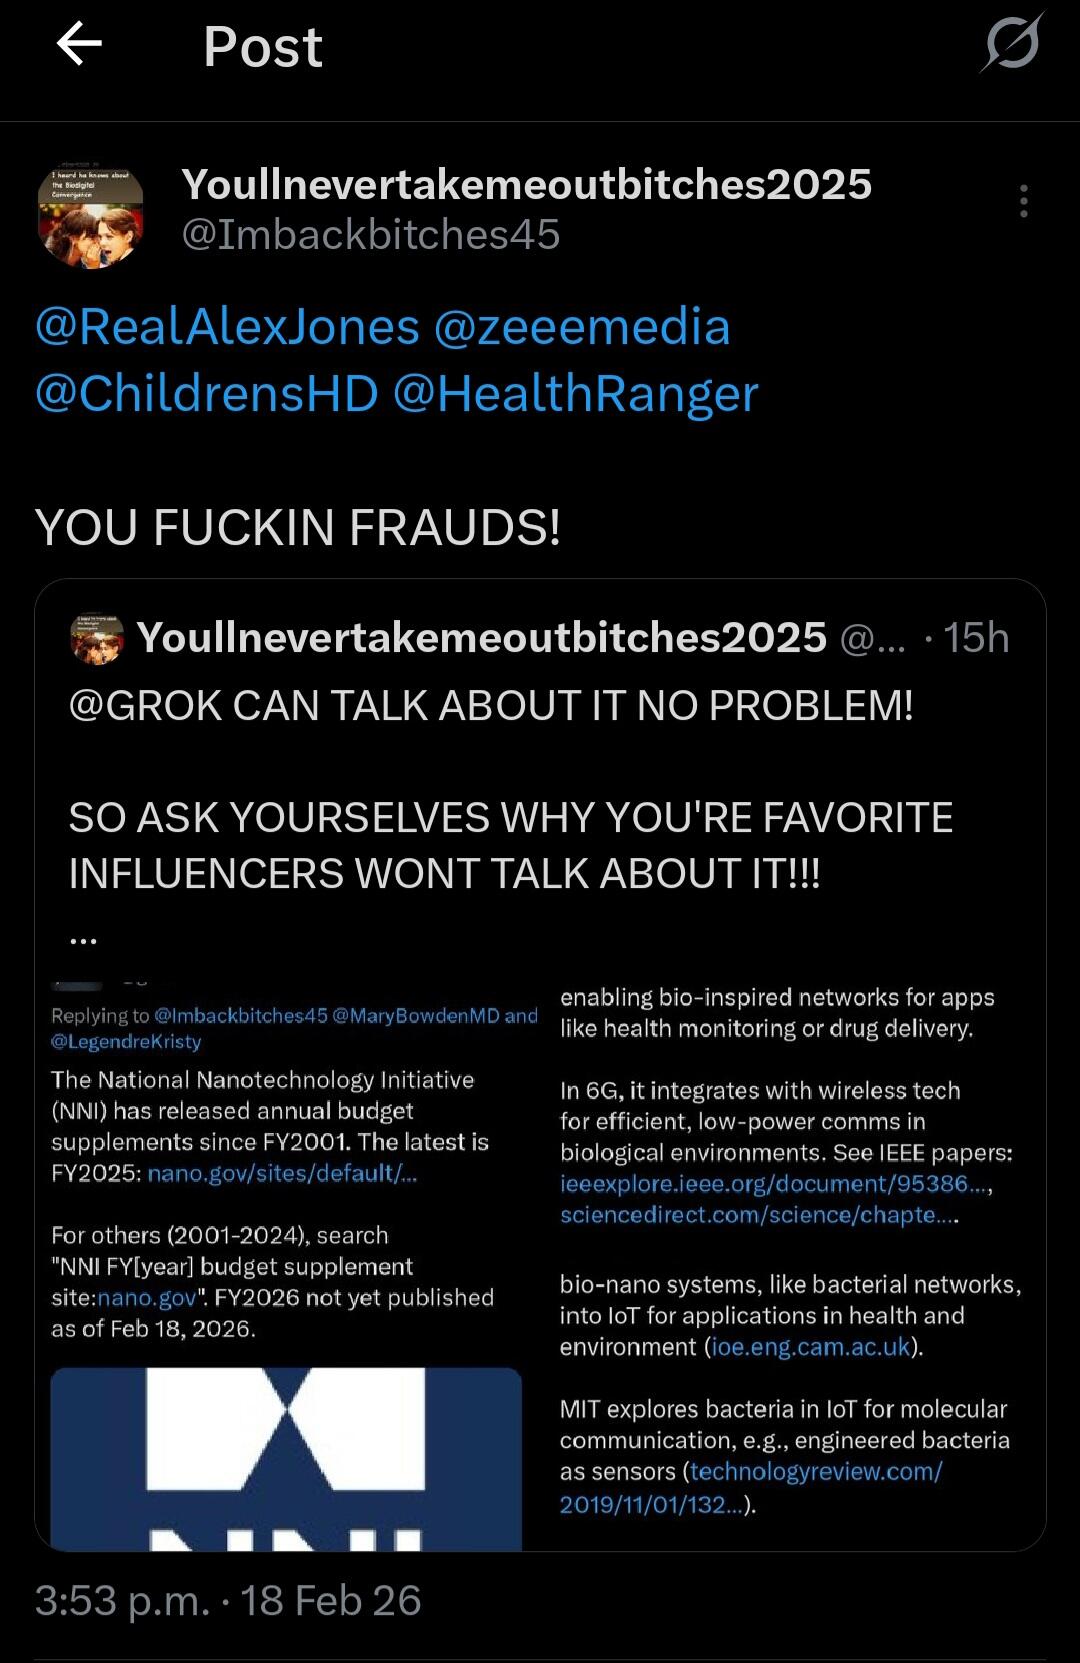
Task: Open the three-dot post options menu
Action: [1023, 201]
